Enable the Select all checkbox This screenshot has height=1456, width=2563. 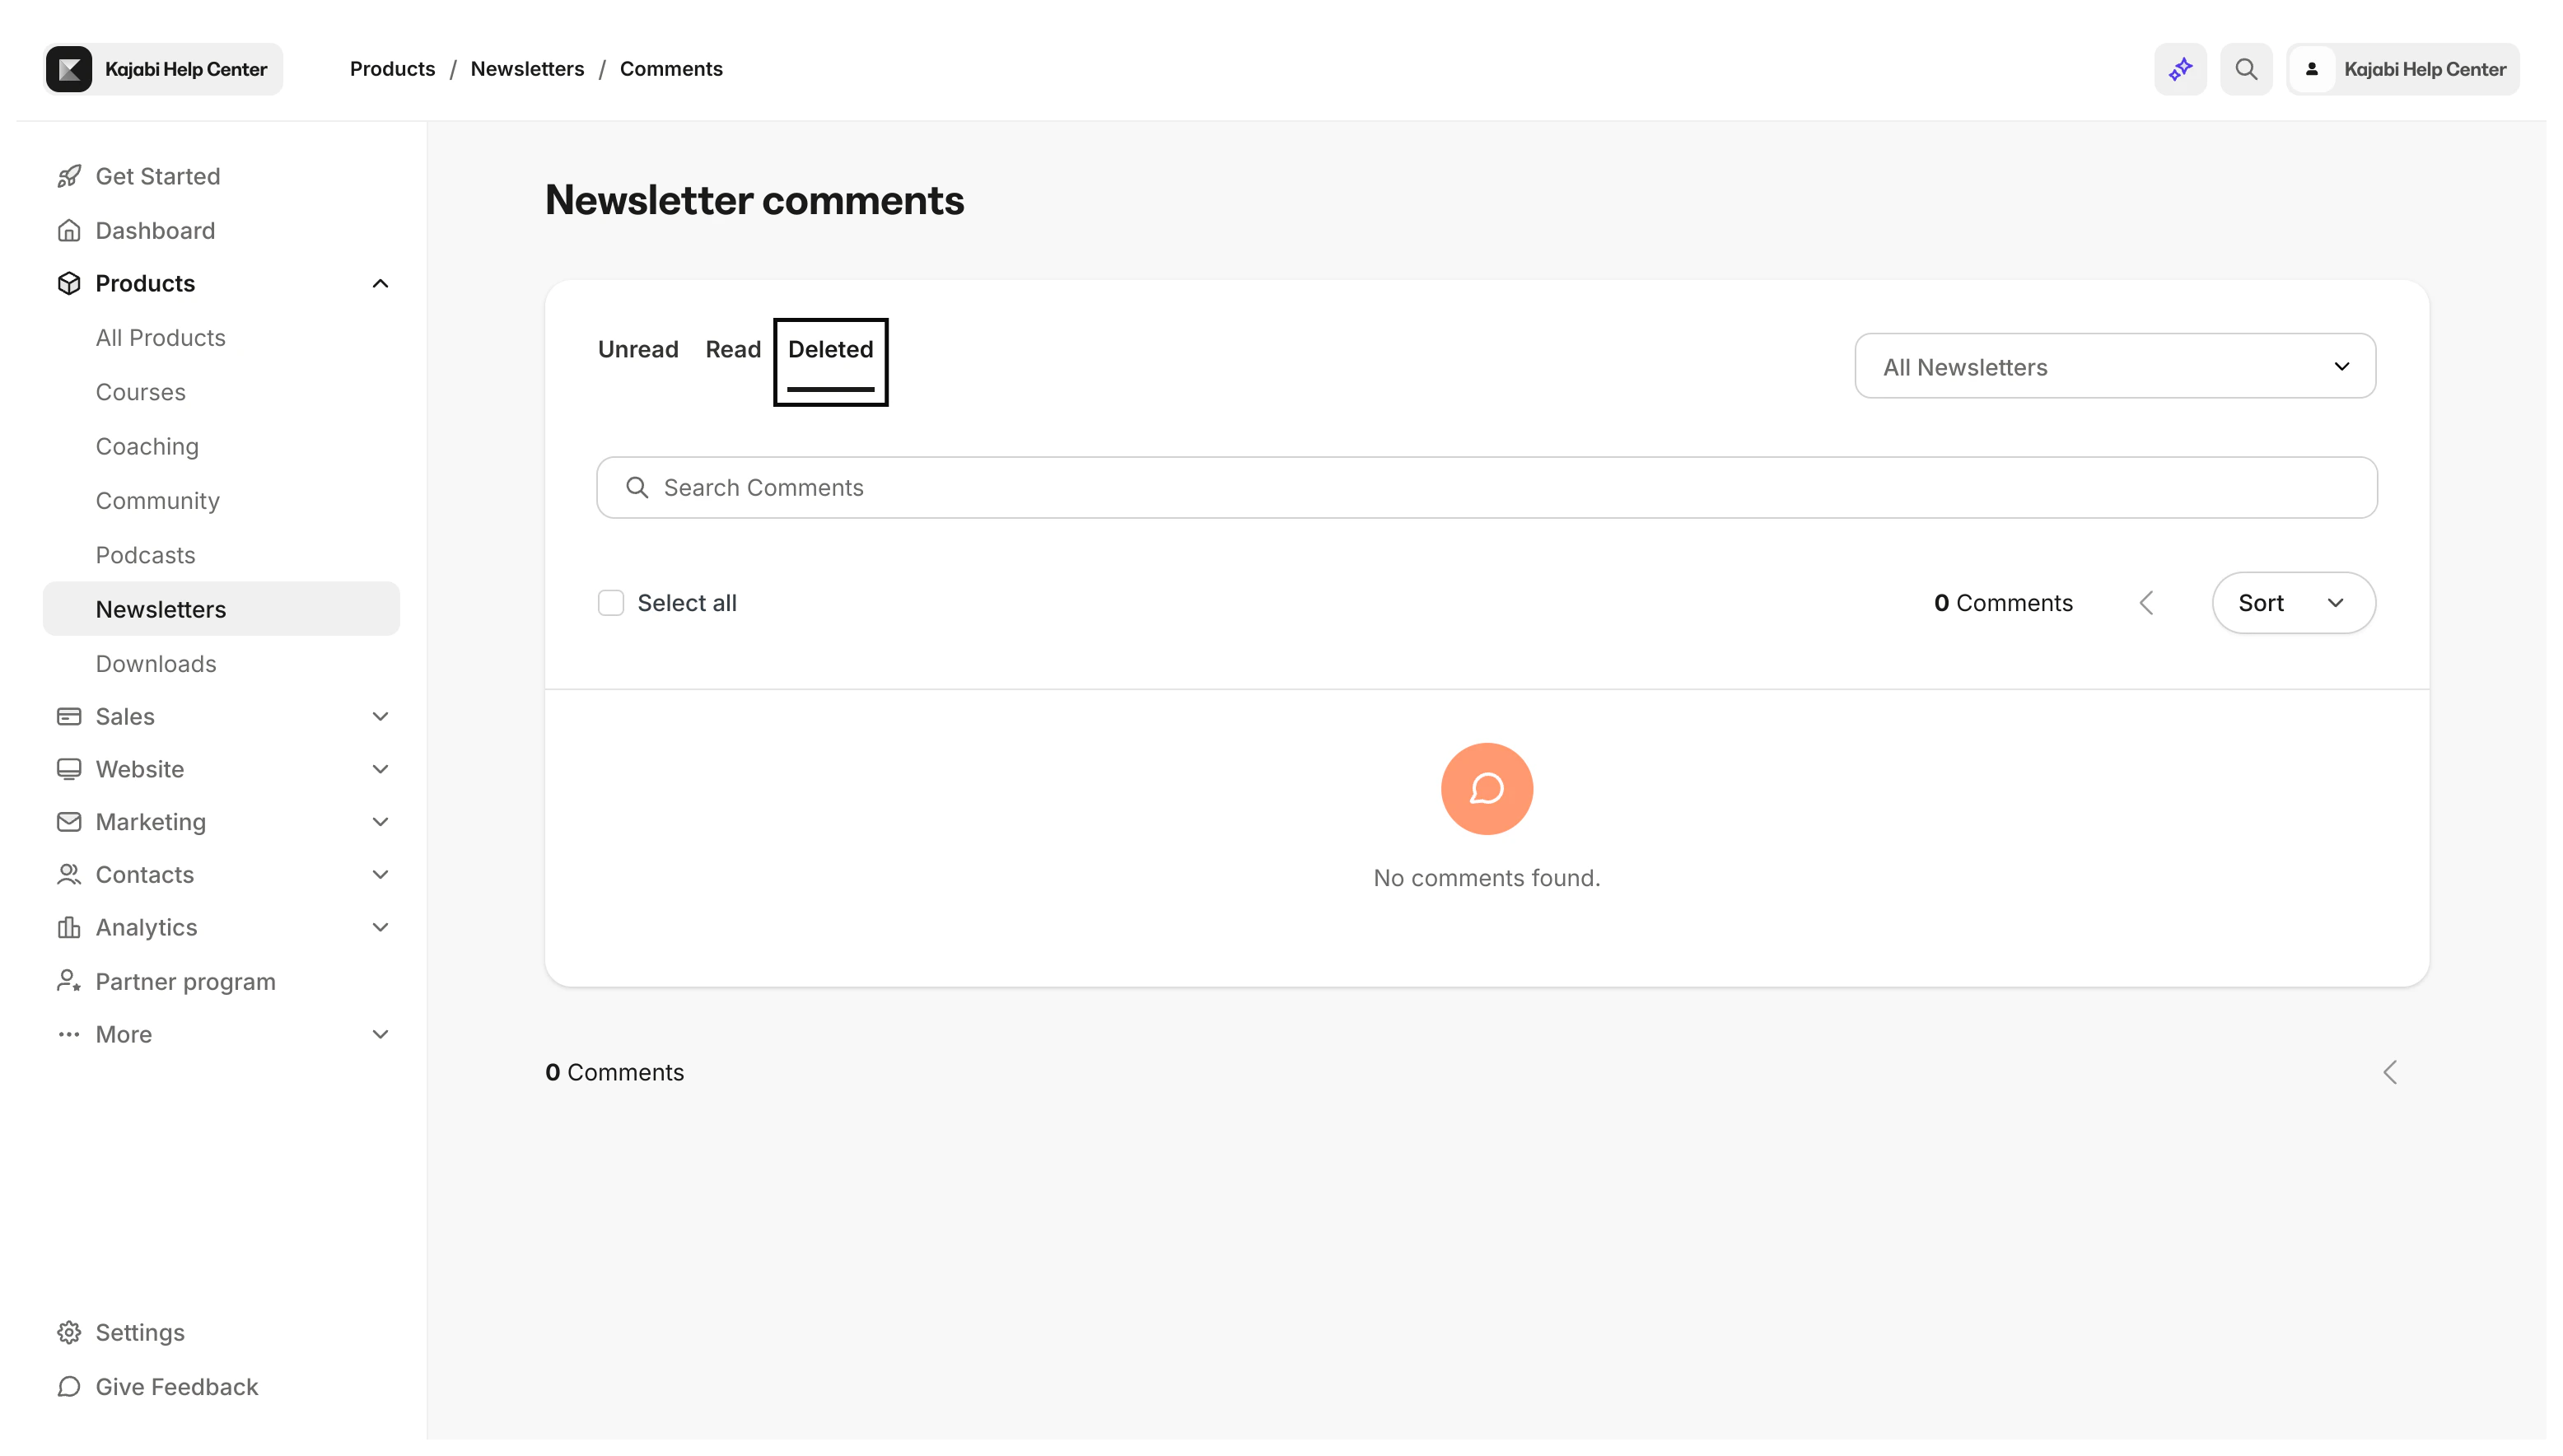pyautogui.click(x=611, y=602)
